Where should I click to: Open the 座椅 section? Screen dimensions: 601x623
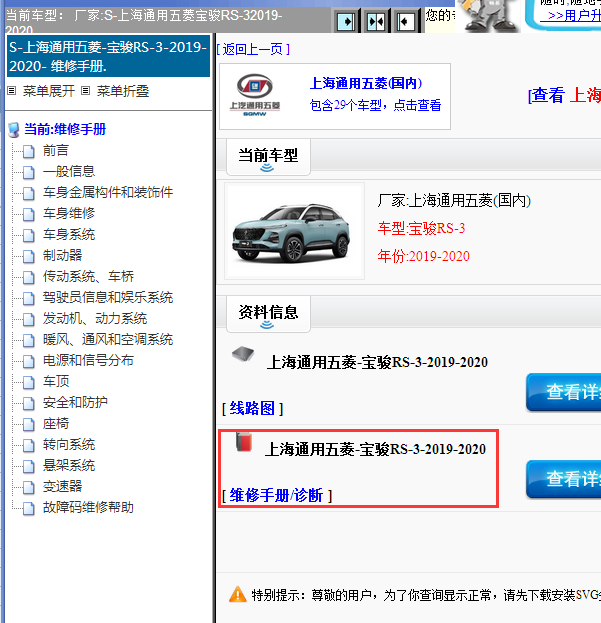tap(56, 424)
